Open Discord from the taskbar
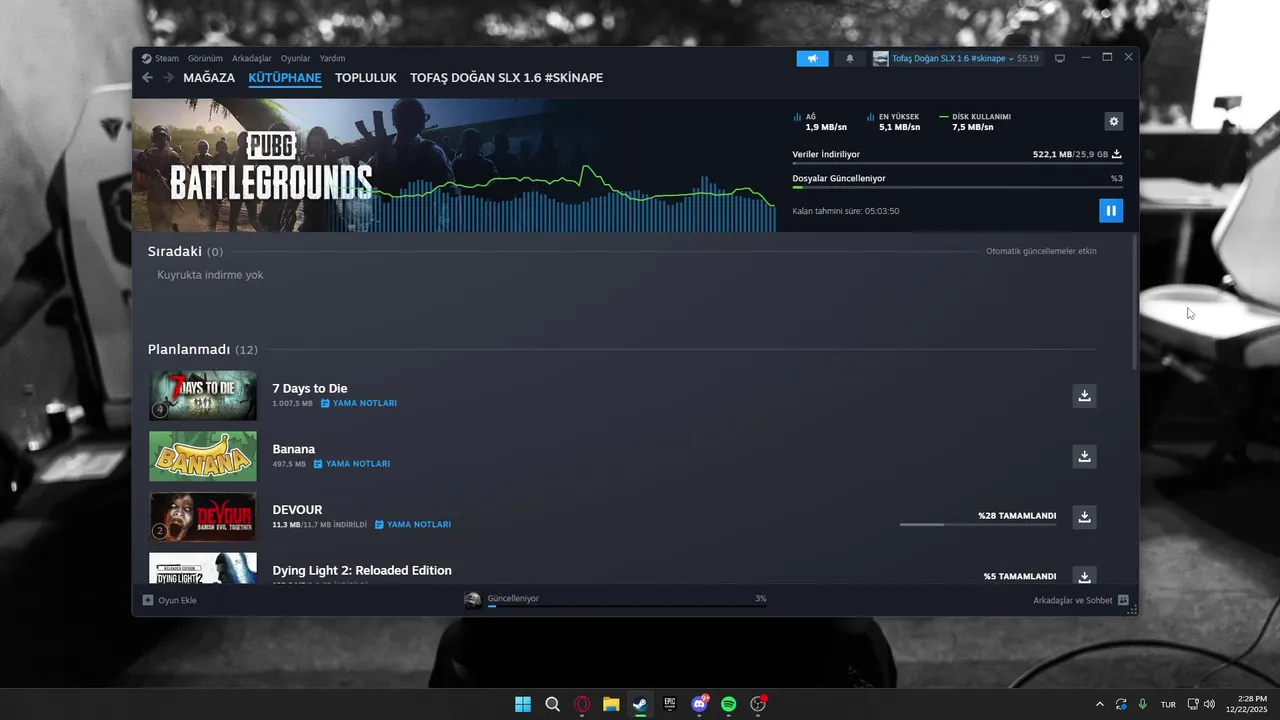 pyautogui.click(x=700, y=704)
